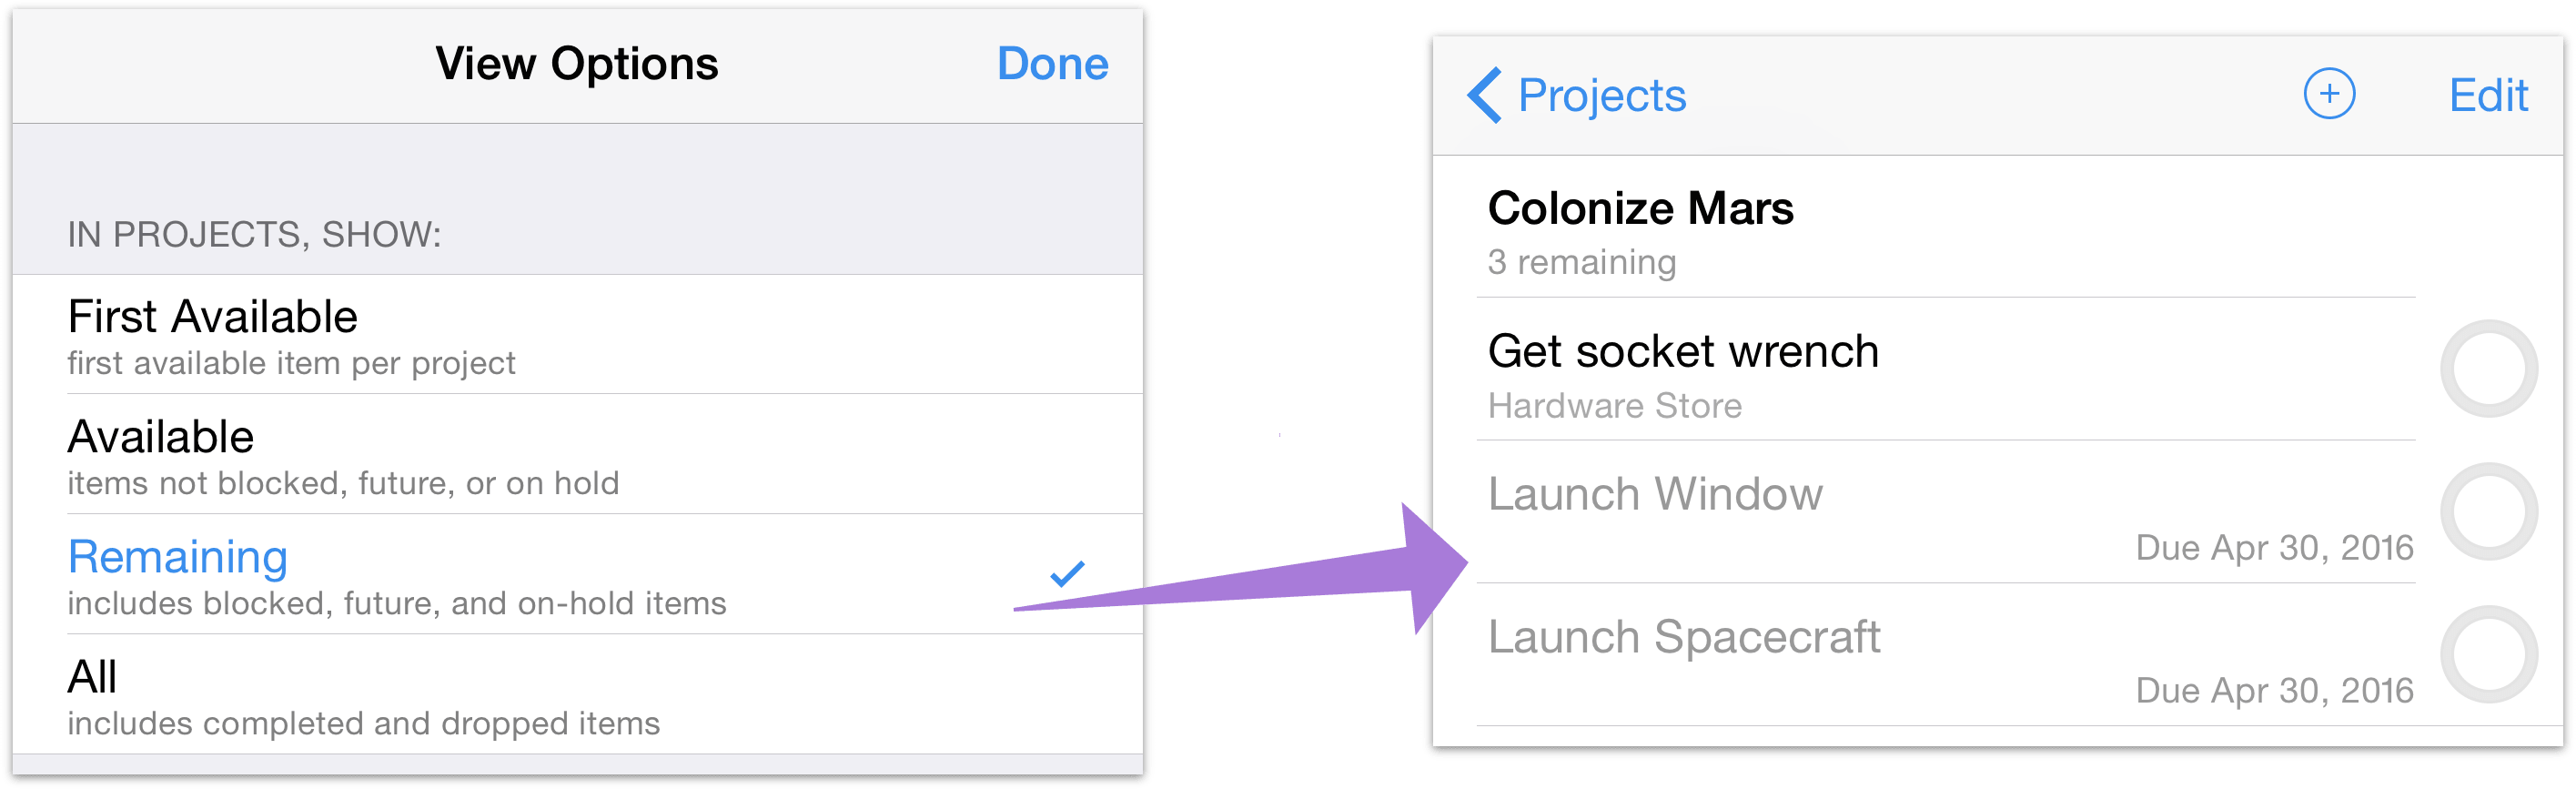This screenshot has width=2576, height=789.
Task: Select the First Available view option
Action: [x=212, y=316]
